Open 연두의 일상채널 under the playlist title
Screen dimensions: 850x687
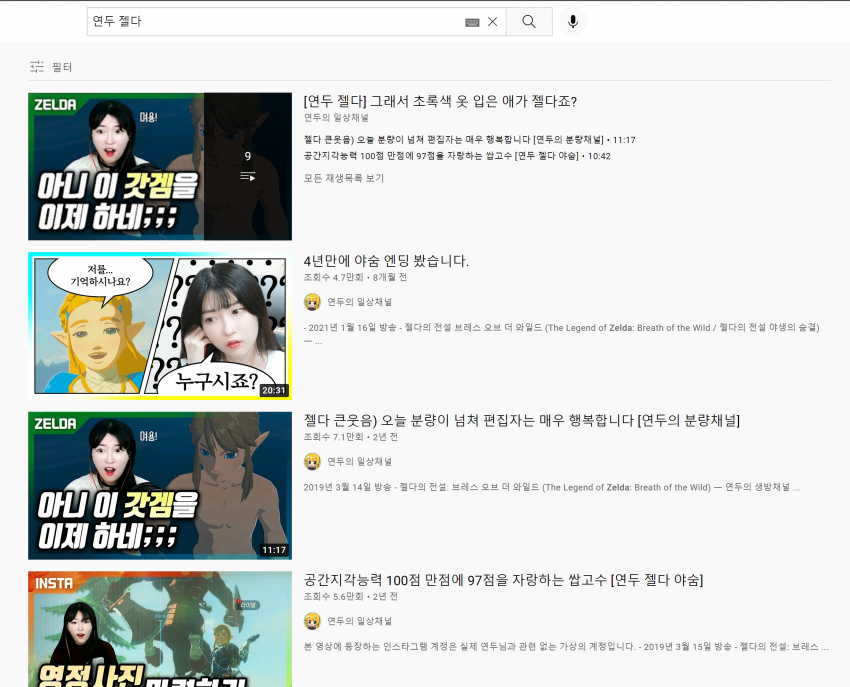coord(336,118)
